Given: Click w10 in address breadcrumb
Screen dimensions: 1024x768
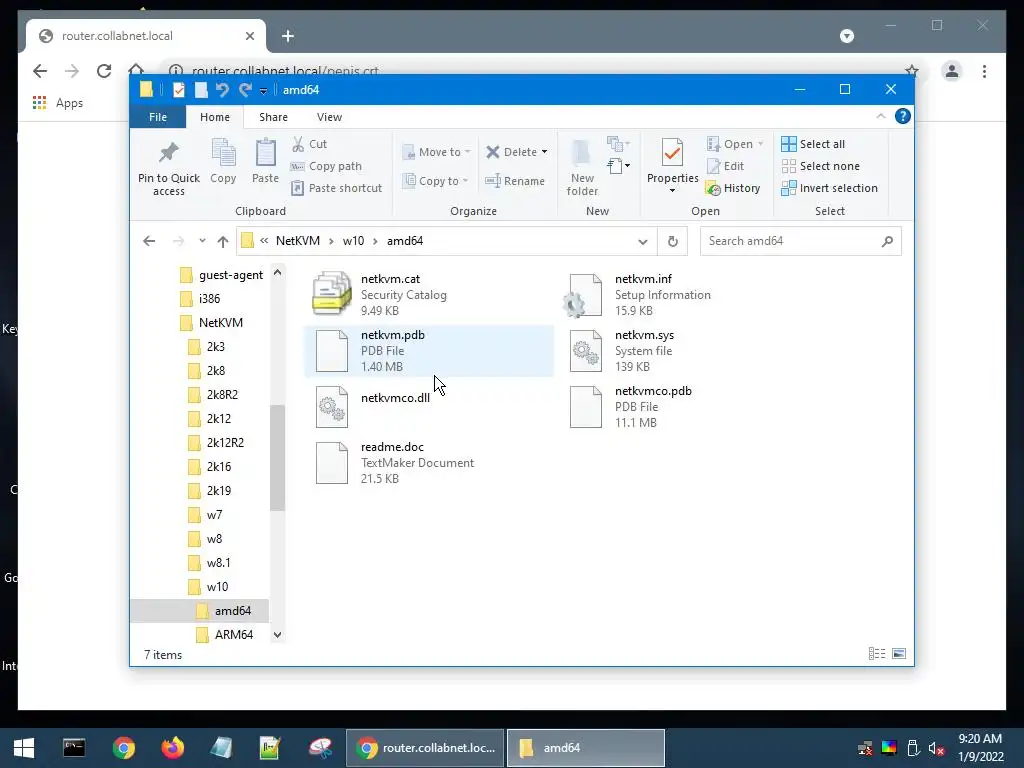Looking at the screenshot, I should pos(353,241).
